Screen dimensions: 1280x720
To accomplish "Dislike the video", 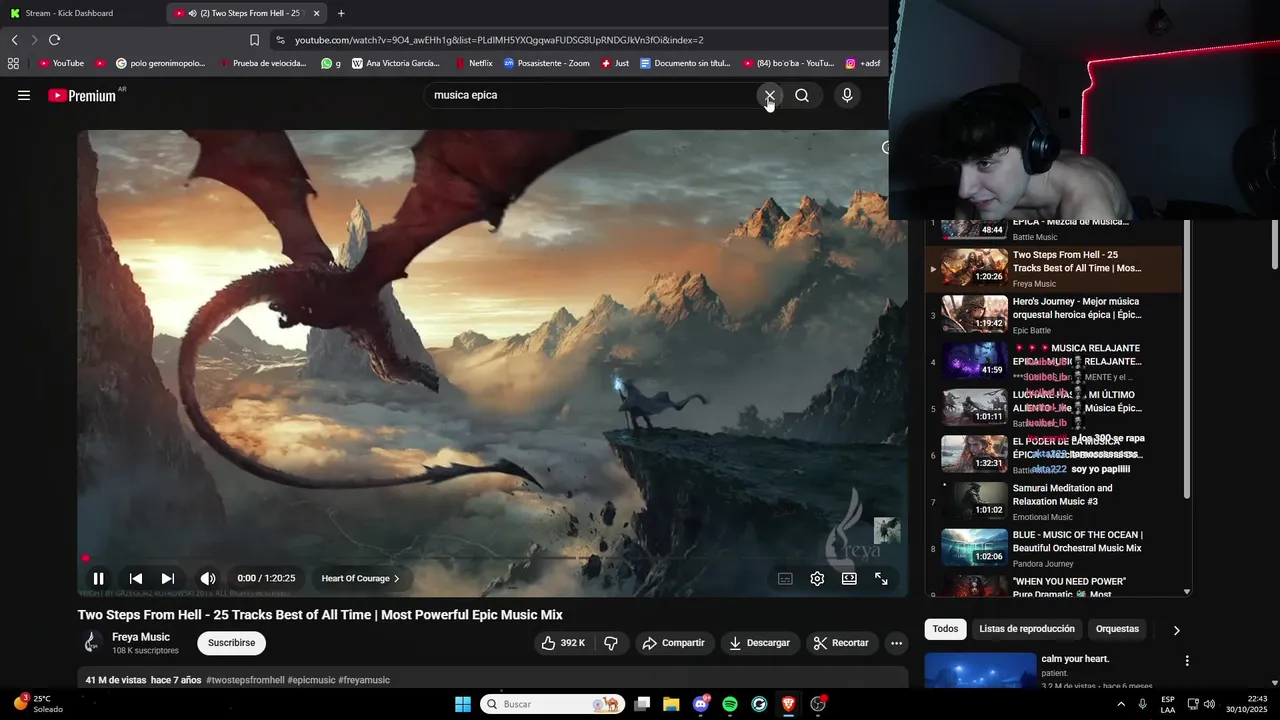I will [x=611, y=643].
